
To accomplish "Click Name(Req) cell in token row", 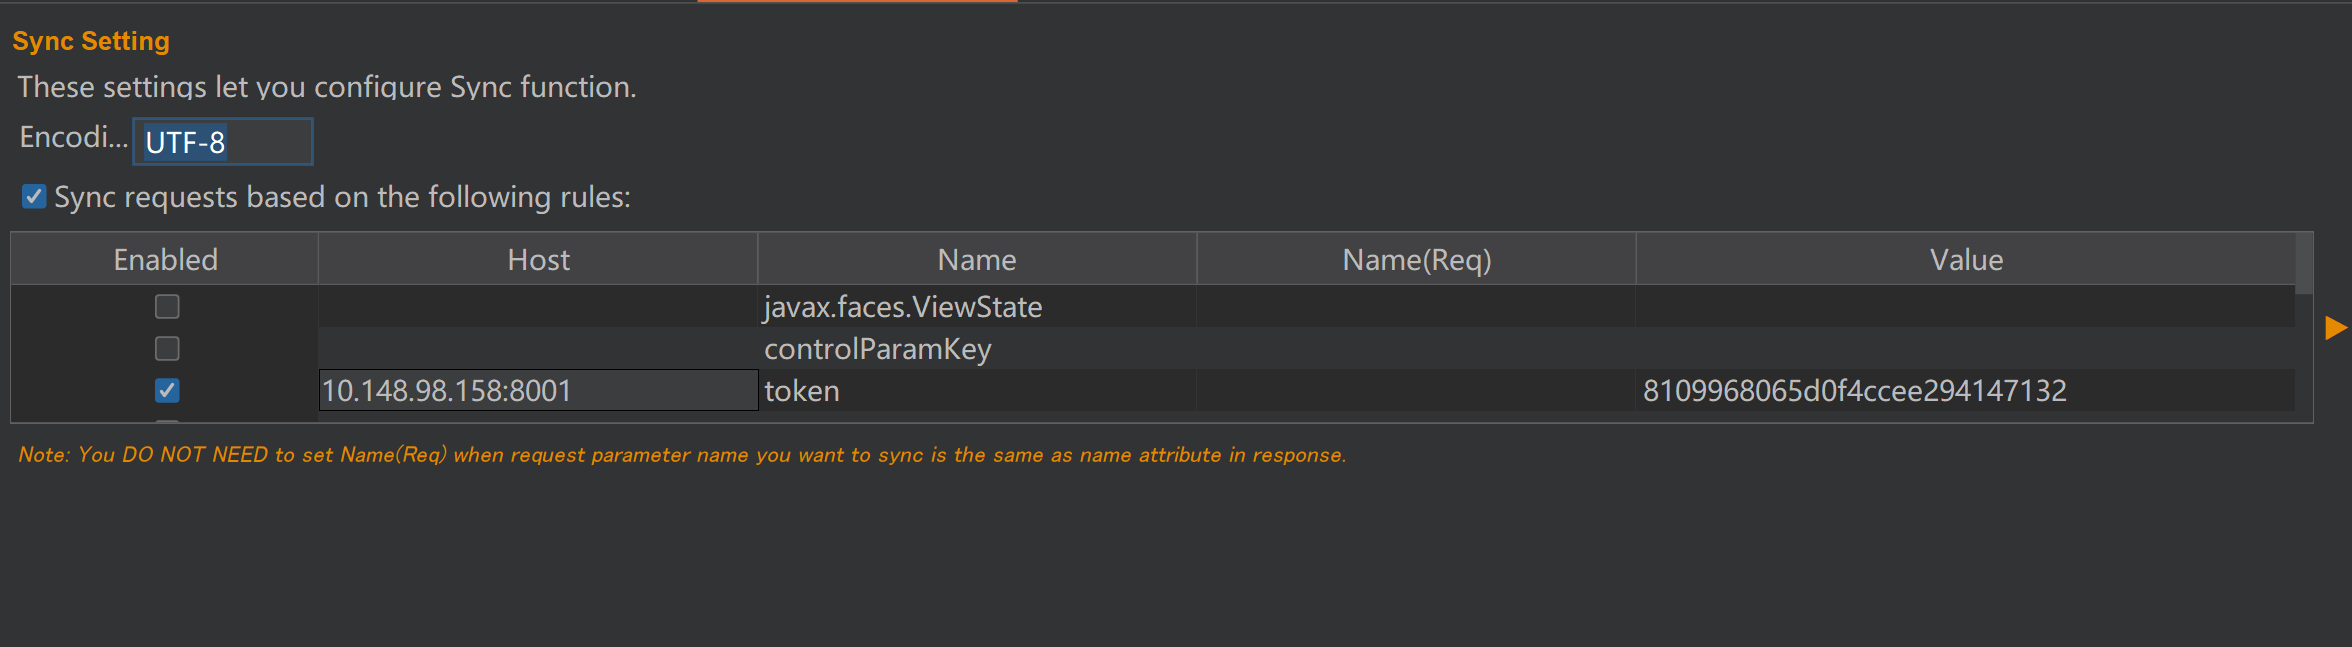I will 1416,391.
